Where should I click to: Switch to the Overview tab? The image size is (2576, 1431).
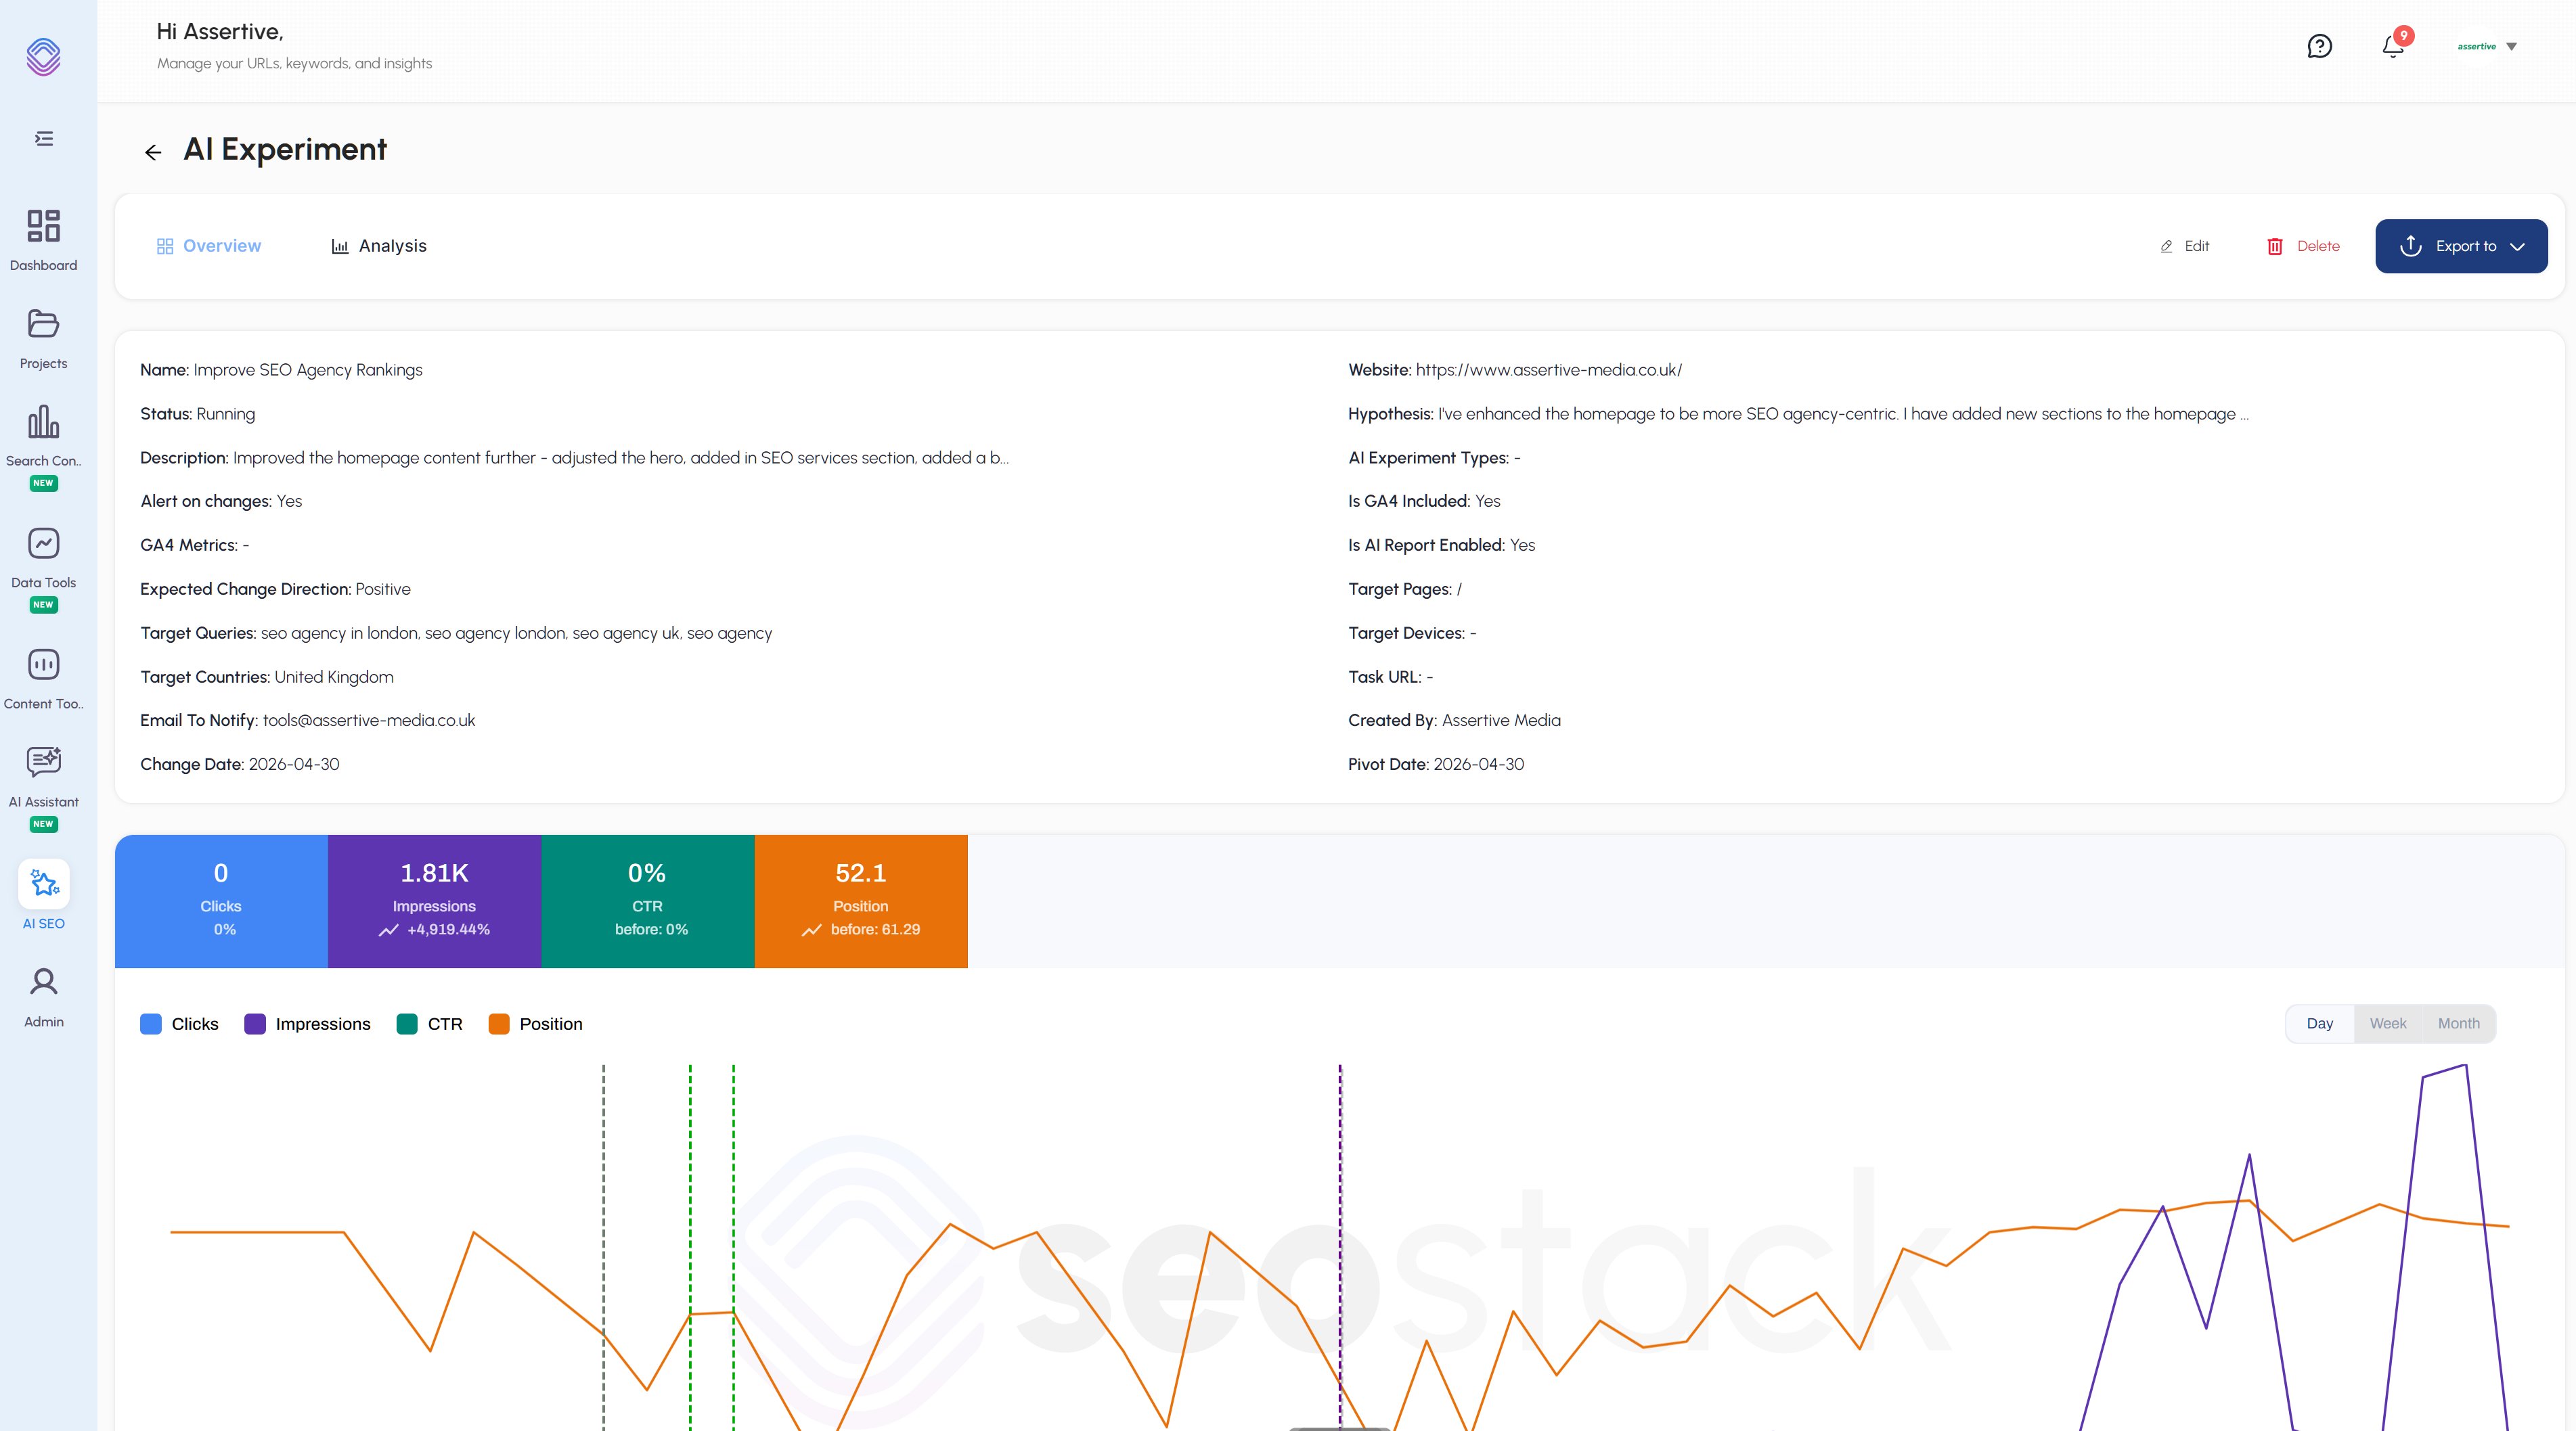point(208,246)
